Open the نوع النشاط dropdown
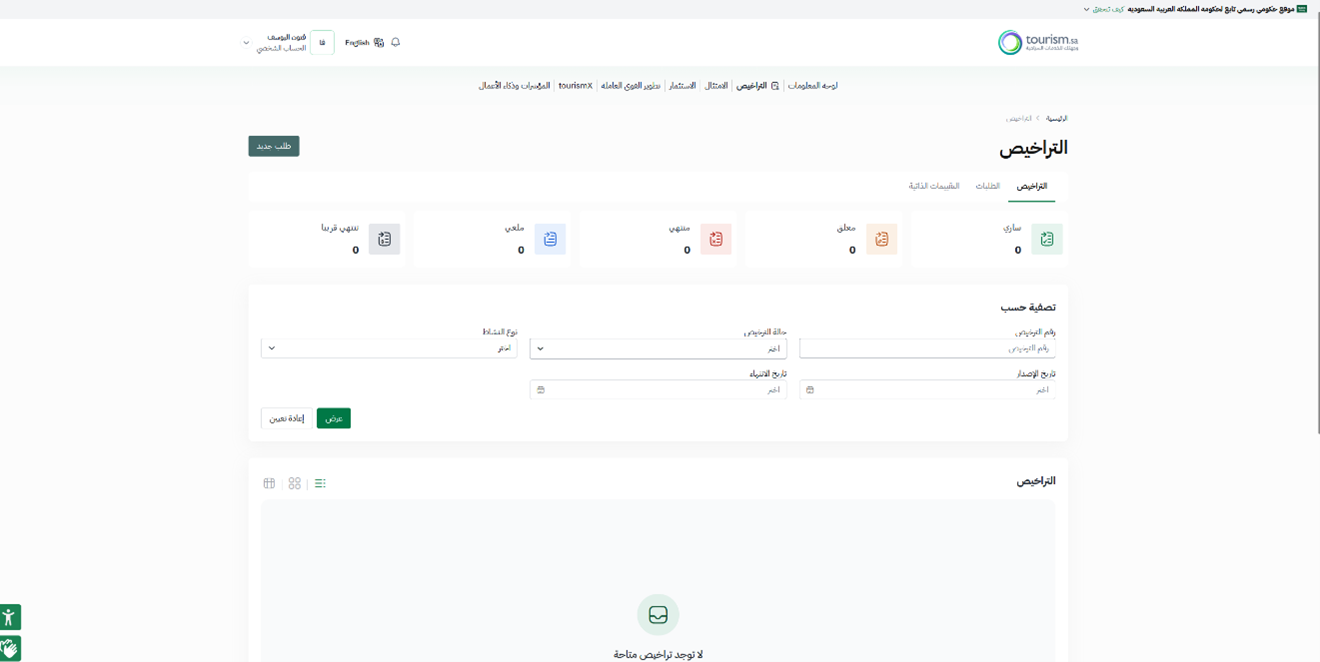The height and width of the screenshot is (662, 1320). tap(389, 349)
